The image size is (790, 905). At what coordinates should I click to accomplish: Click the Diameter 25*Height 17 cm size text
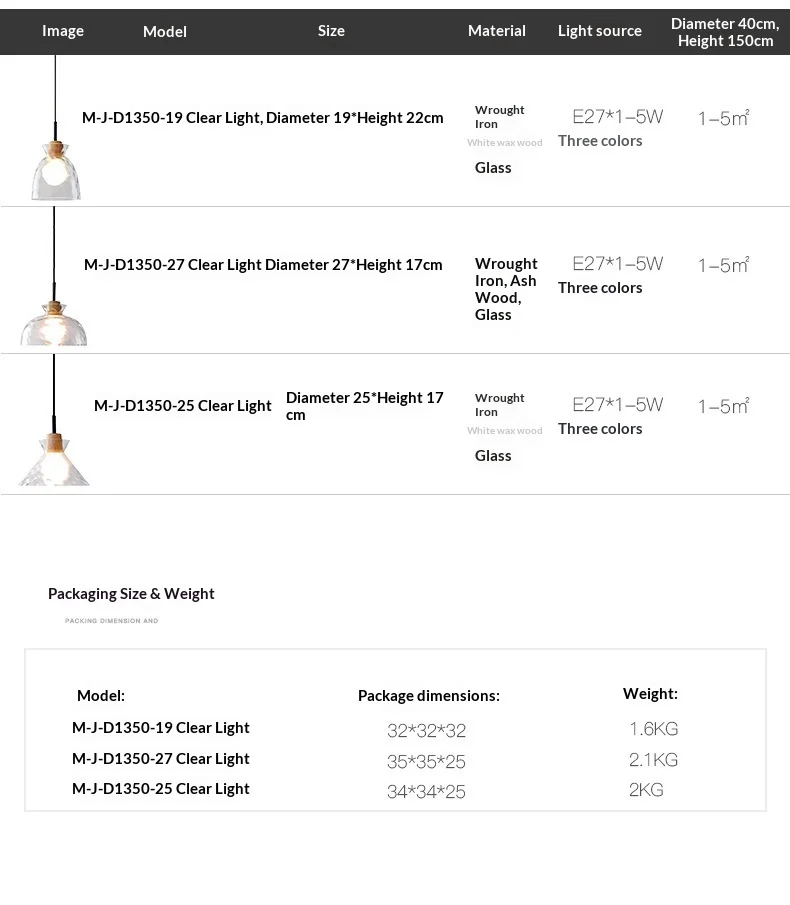365,406
